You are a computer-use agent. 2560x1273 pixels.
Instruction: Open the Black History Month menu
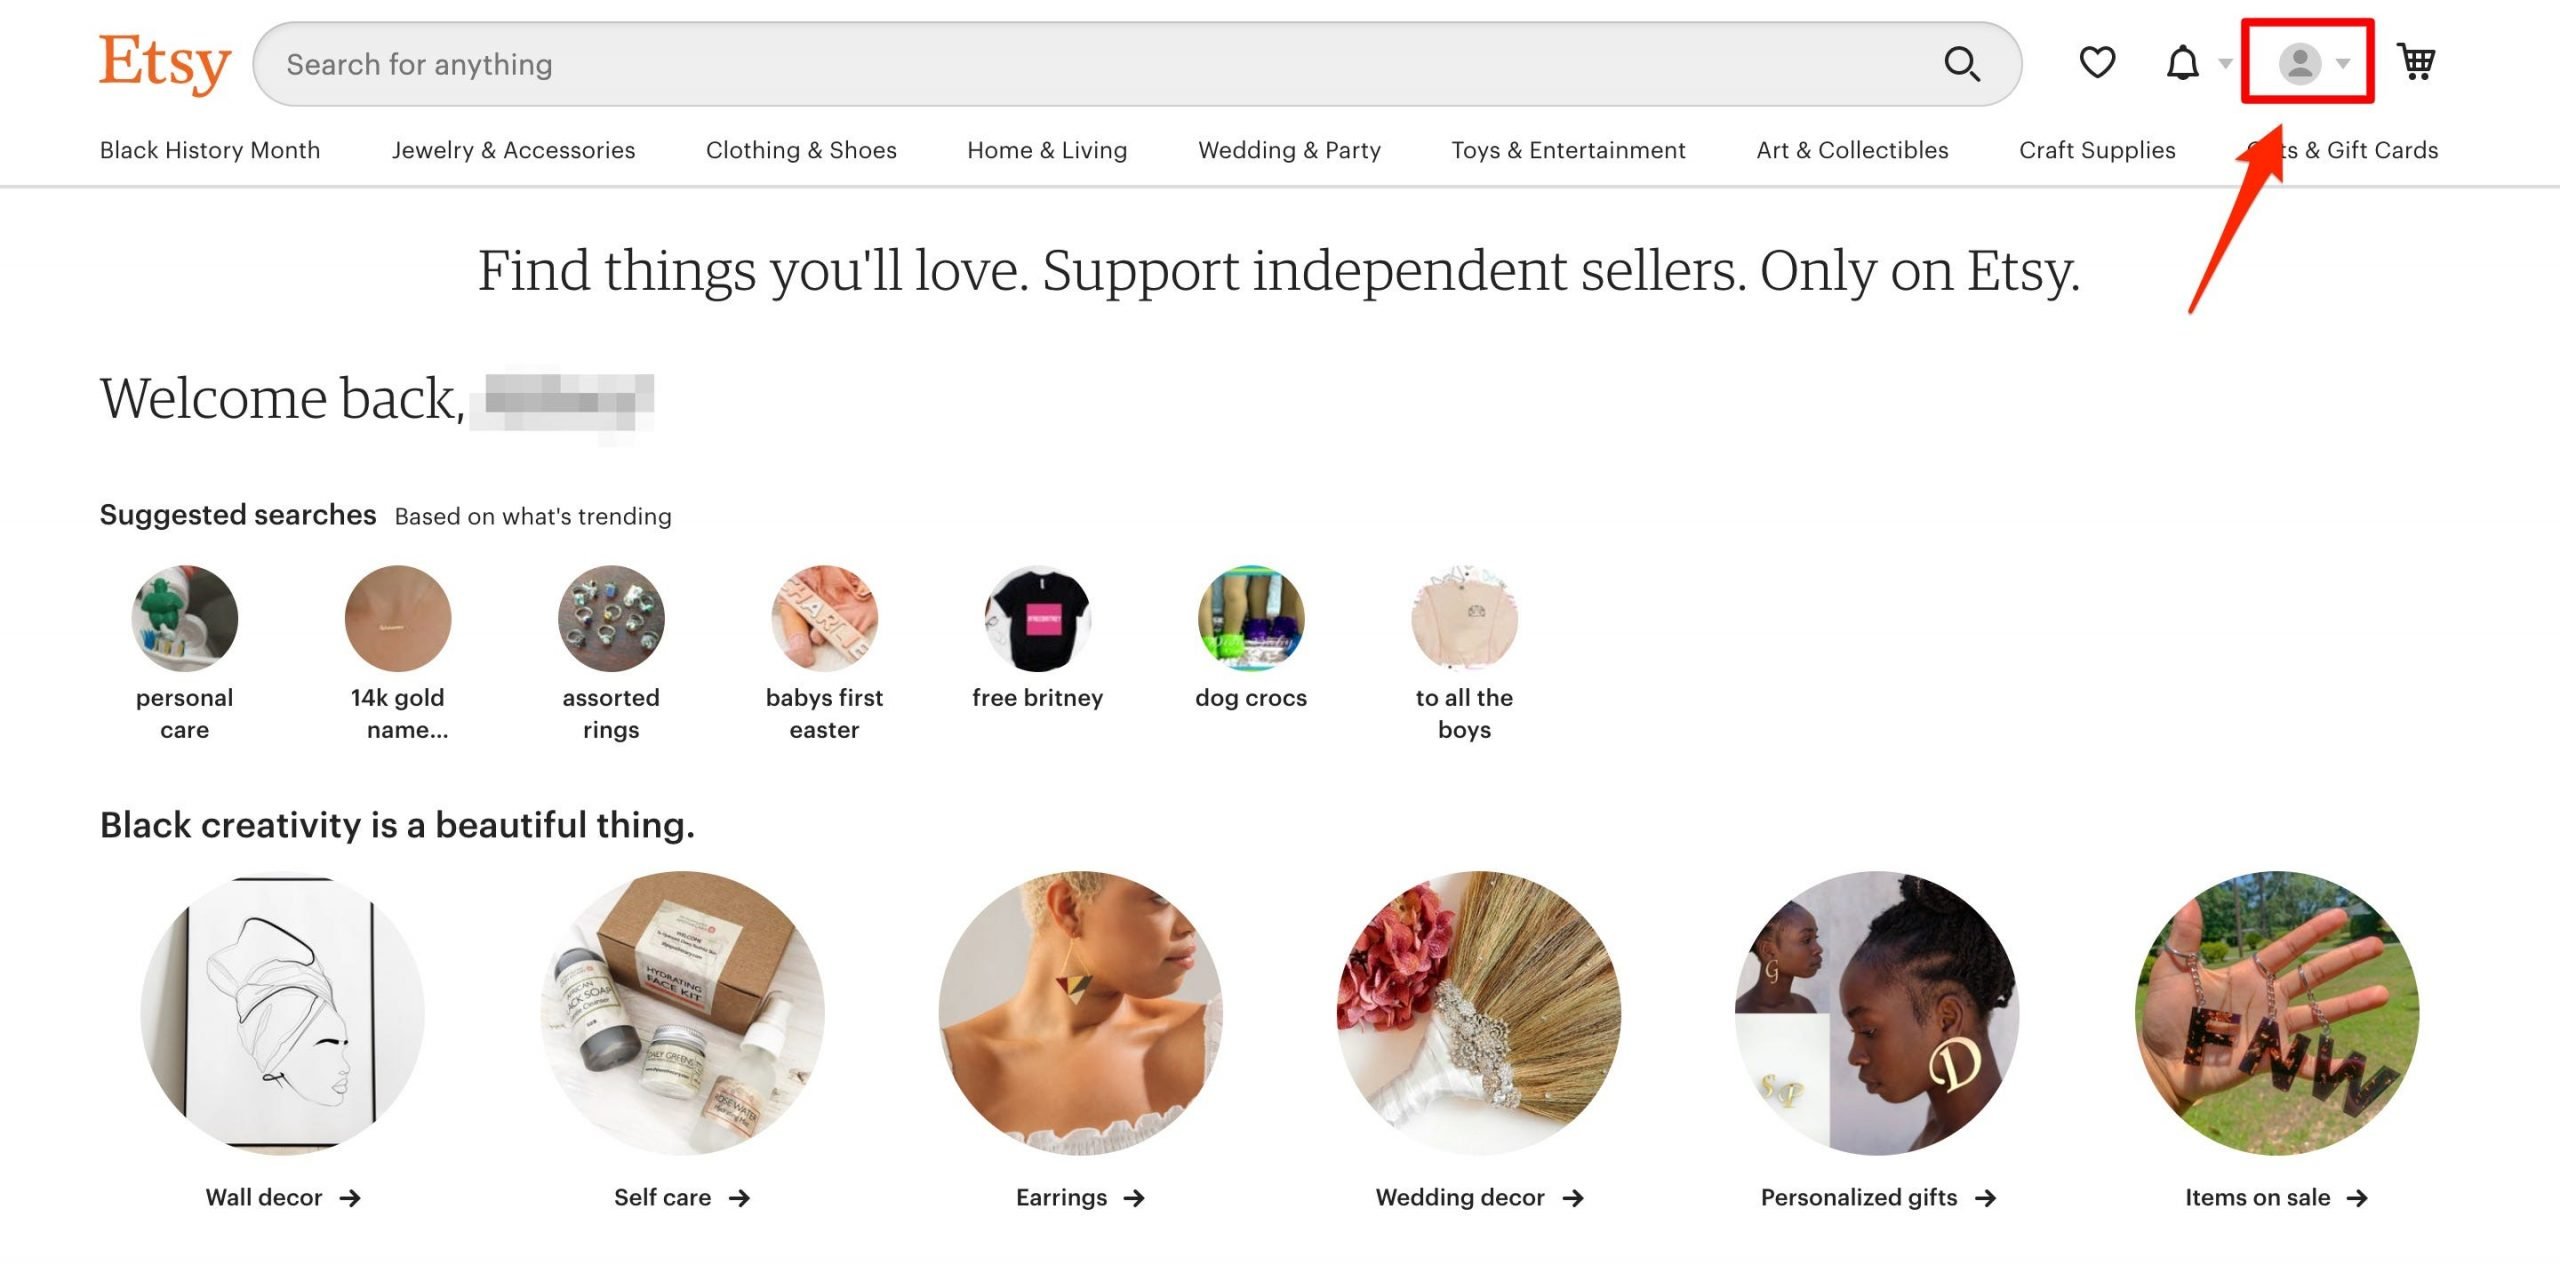click(210, 150)
